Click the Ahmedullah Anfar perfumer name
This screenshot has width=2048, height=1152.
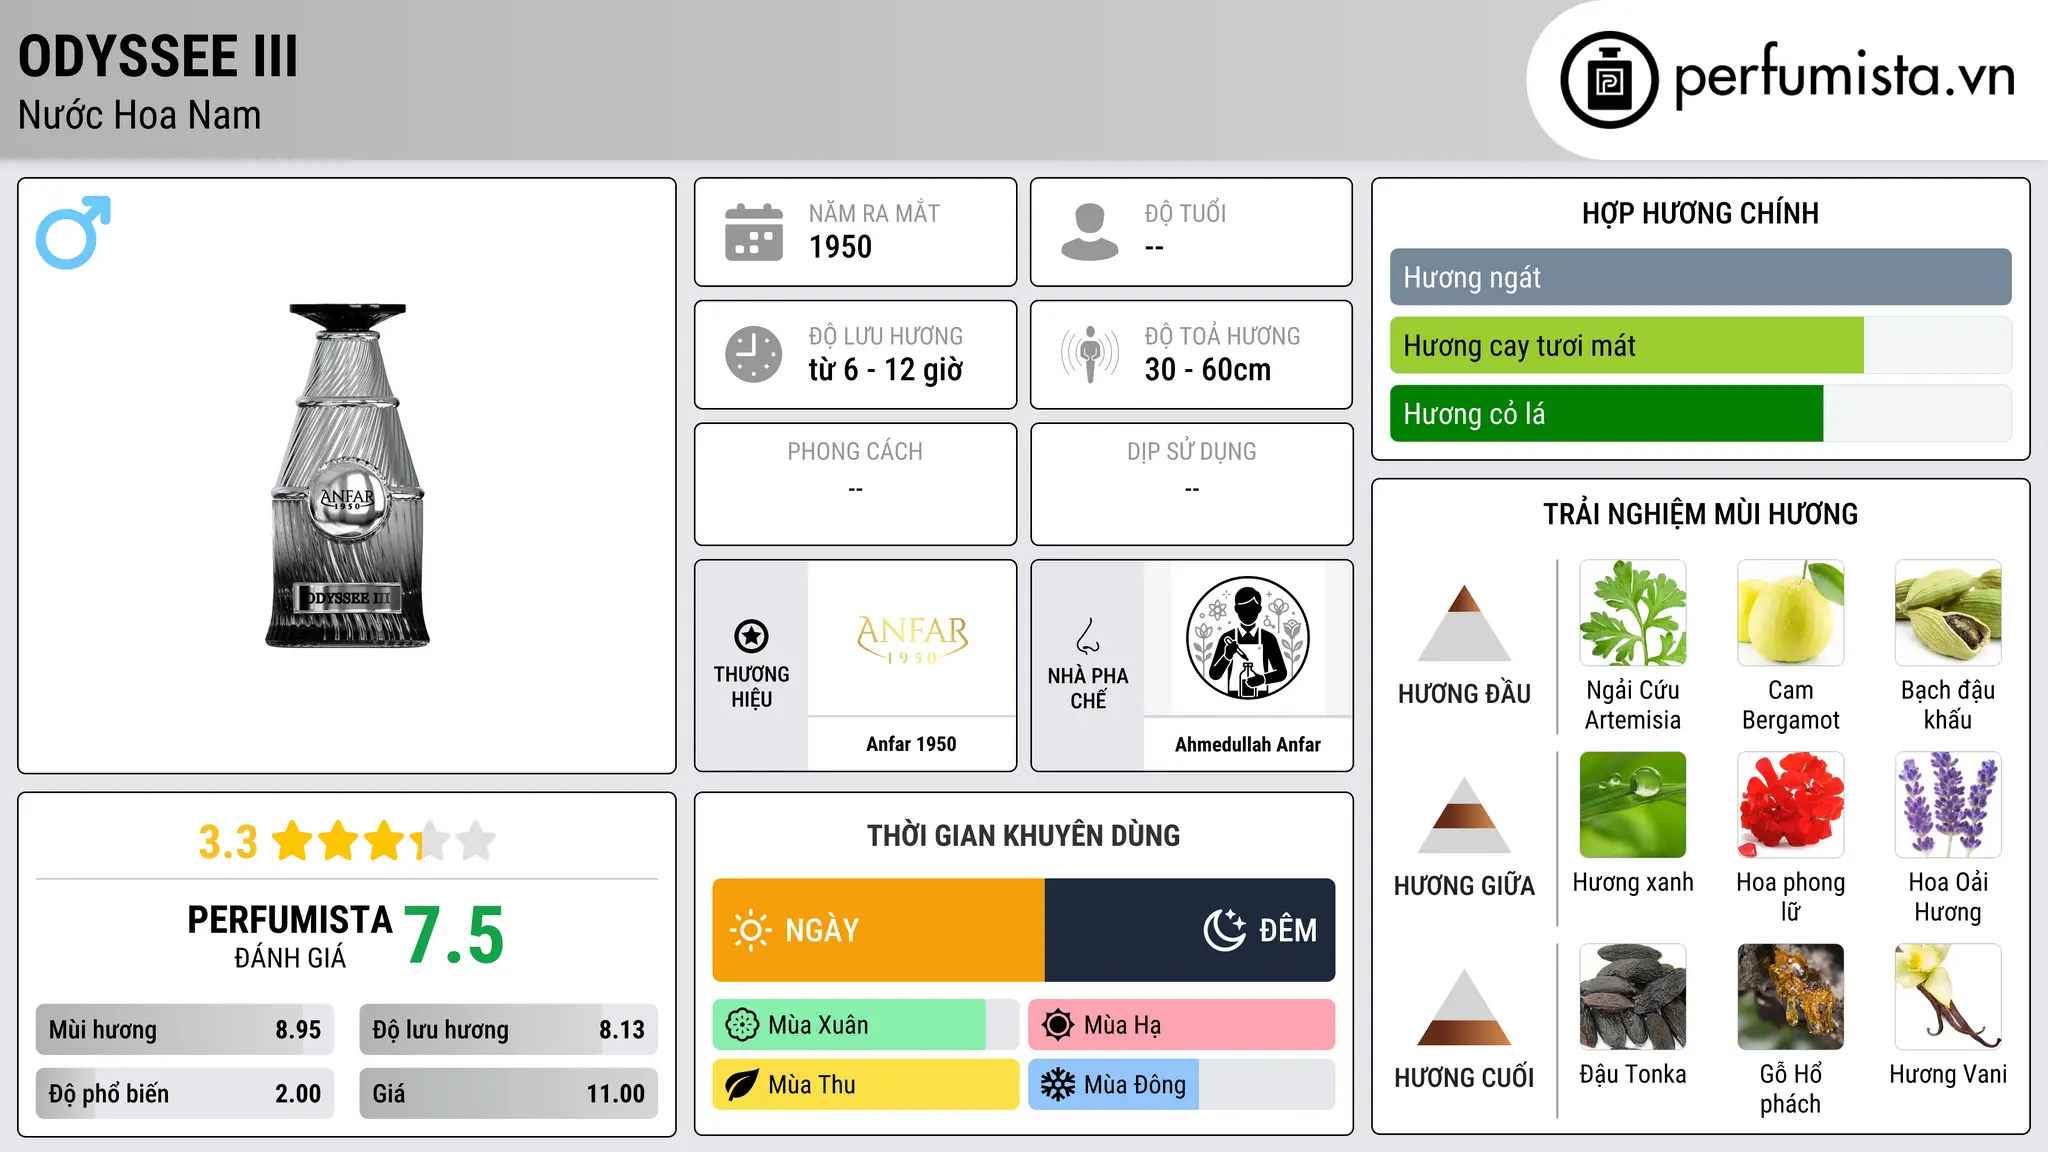(x=1247, y=744)
